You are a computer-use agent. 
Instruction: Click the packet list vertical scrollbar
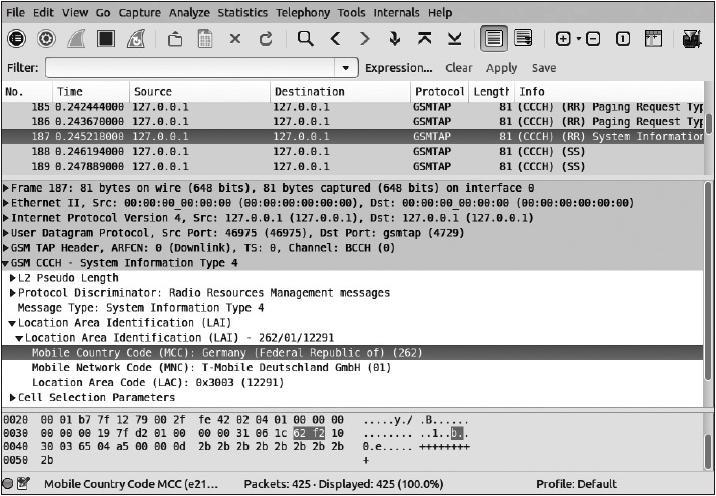tap(708, 135)
